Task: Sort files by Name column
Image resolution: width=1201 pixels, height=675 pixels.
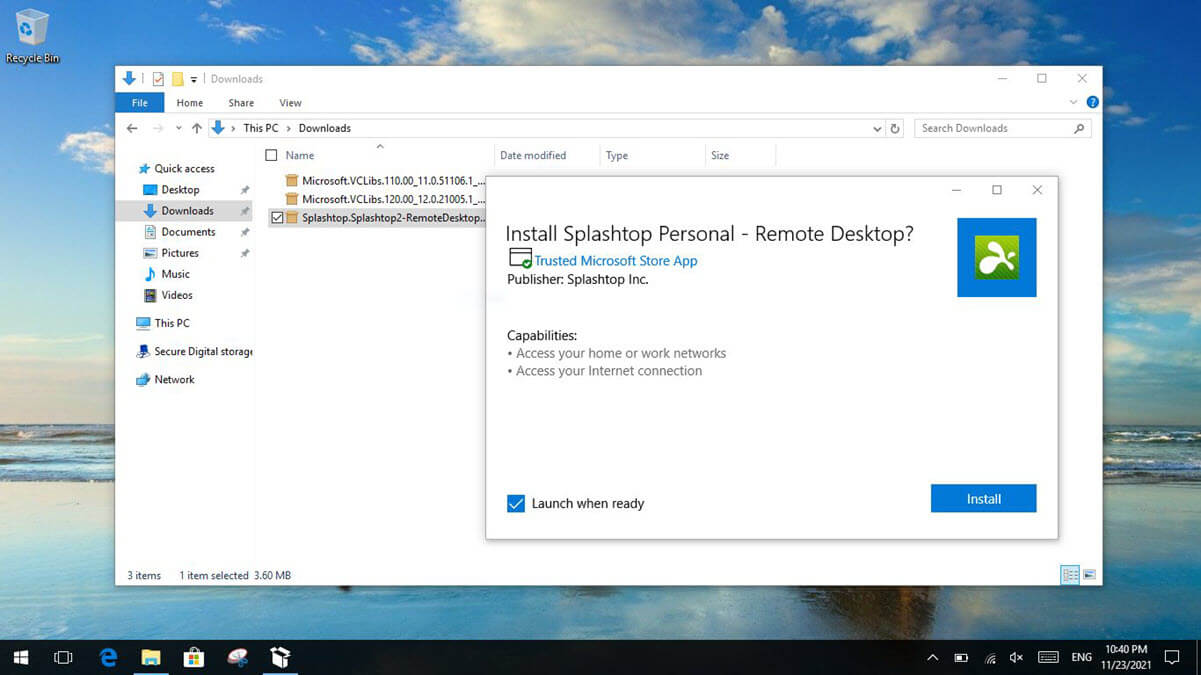Action: 300,155
